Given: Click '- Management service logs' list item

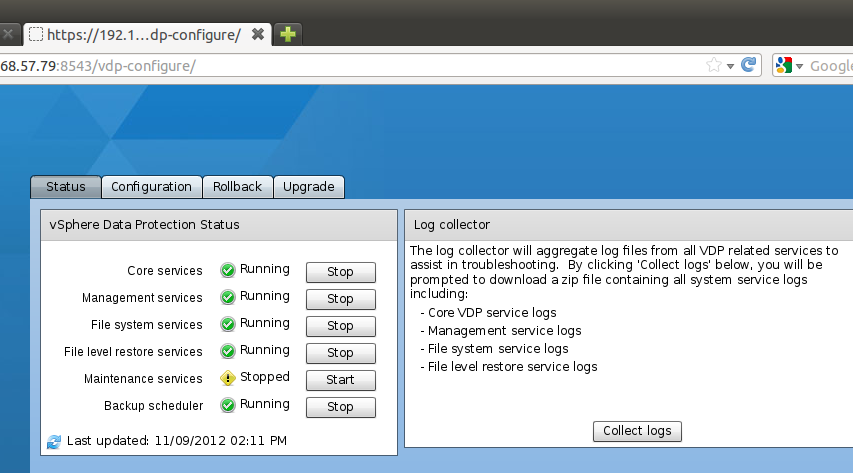Looking at the screenshot, I should click(501, 331).
